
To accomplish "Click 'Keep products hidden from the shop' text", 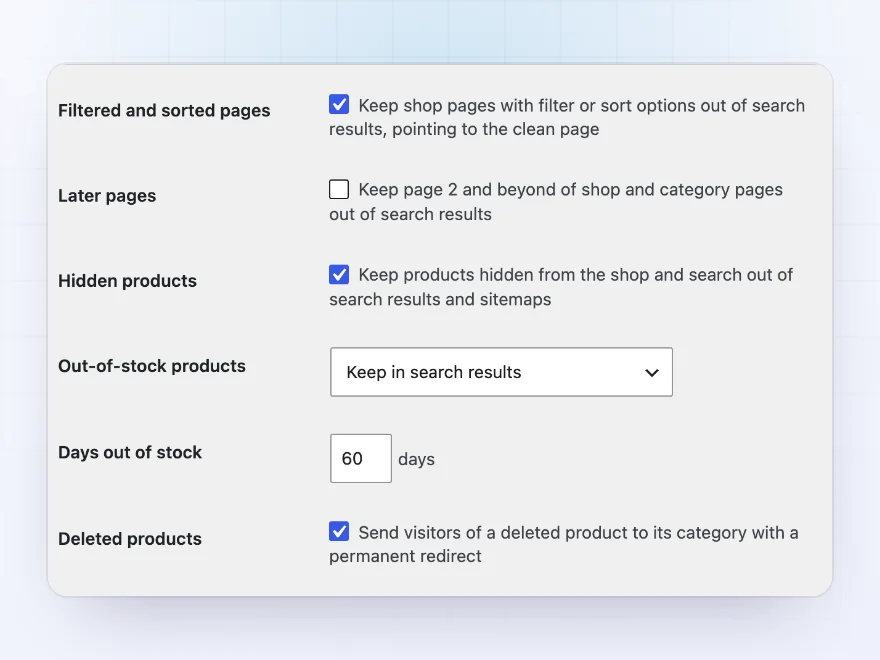I will coord(561,287).
